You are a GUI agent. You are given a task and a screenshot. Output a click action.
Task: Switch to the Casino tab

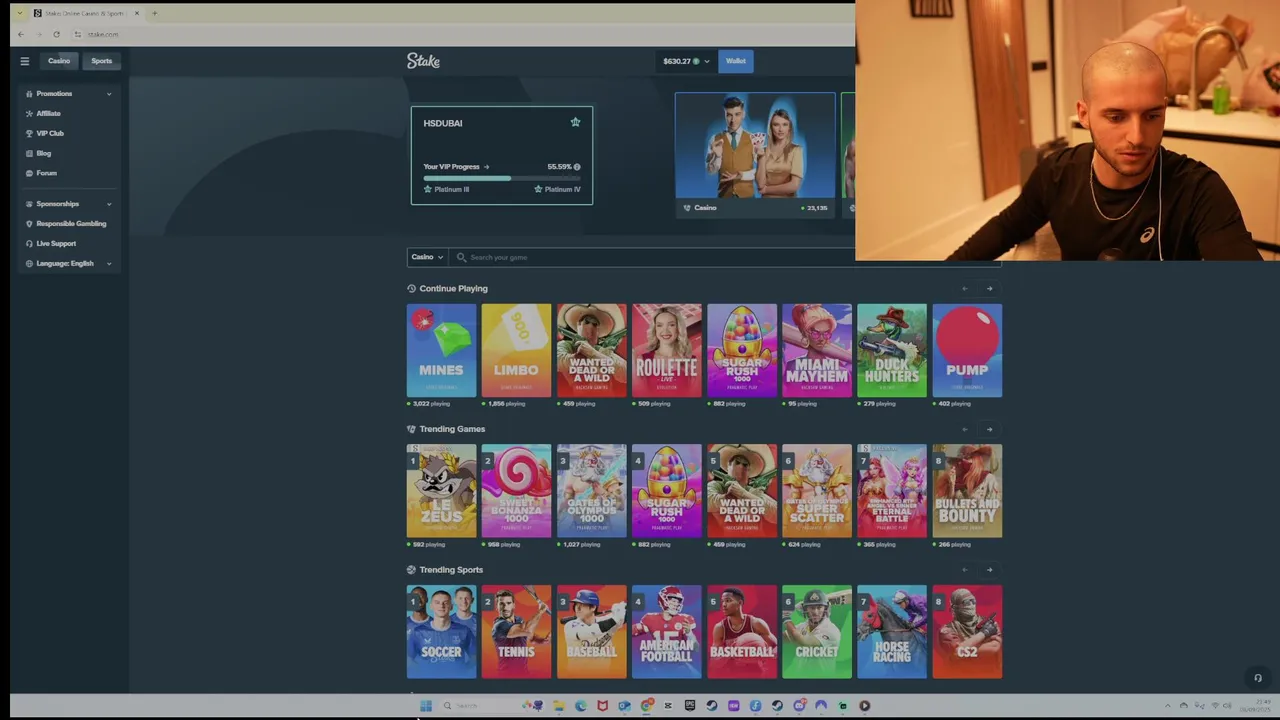[59, 61]
